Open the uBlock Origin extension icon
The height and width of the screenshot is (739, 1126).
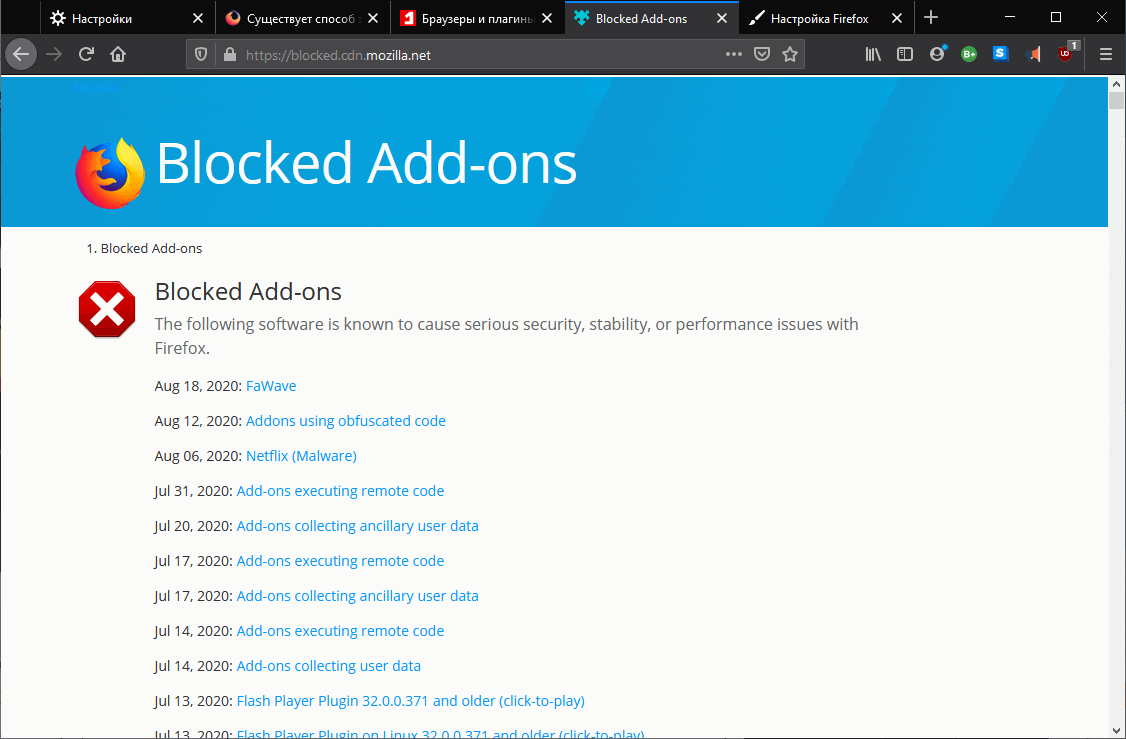click(1065, 55)
